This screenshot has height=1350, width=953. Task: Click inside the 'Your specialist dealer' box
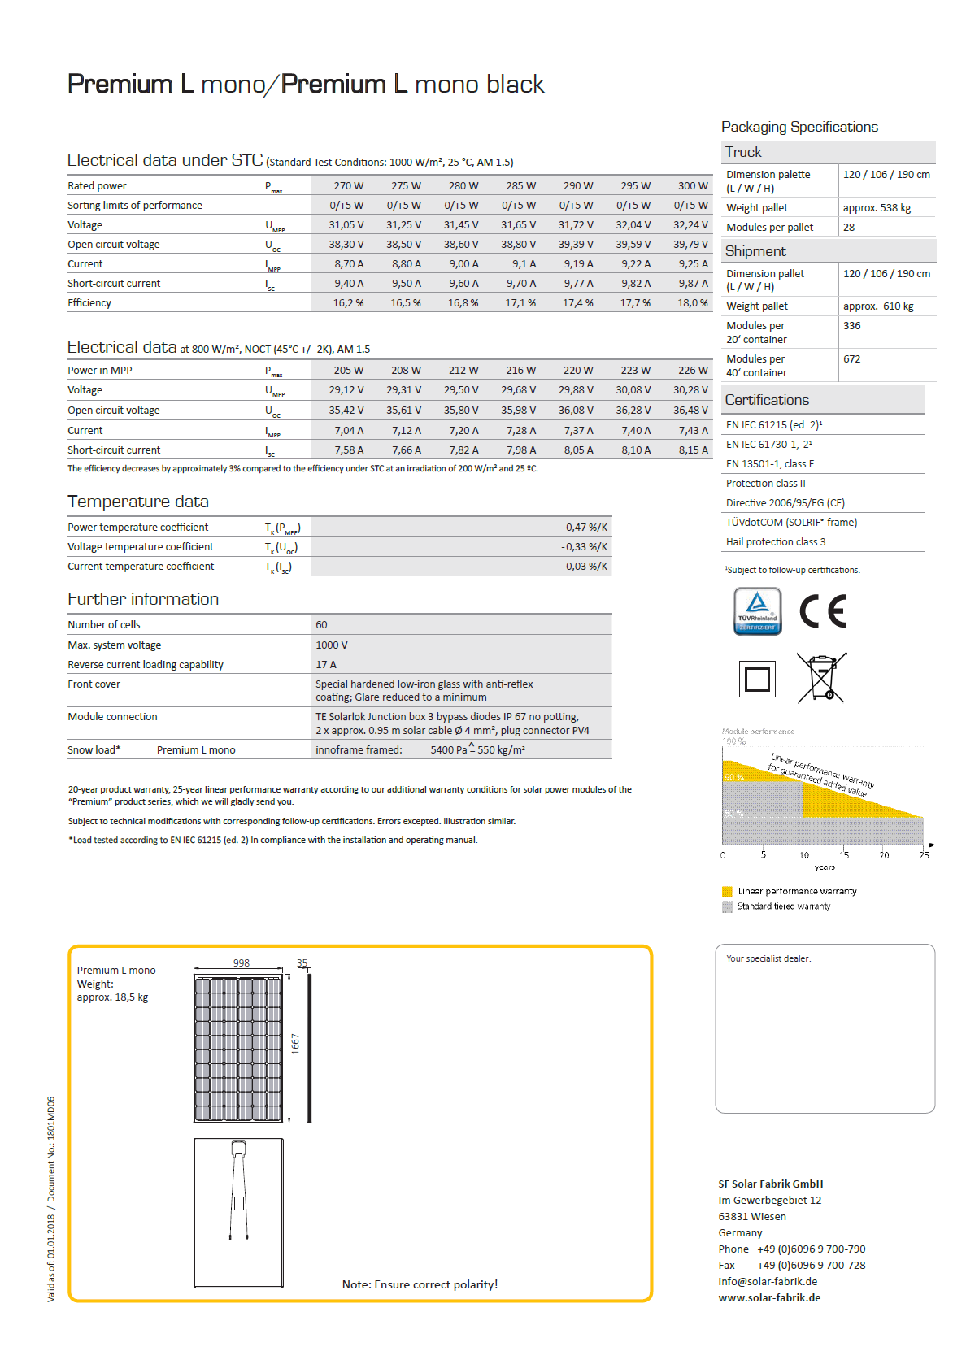(825, 1029)
